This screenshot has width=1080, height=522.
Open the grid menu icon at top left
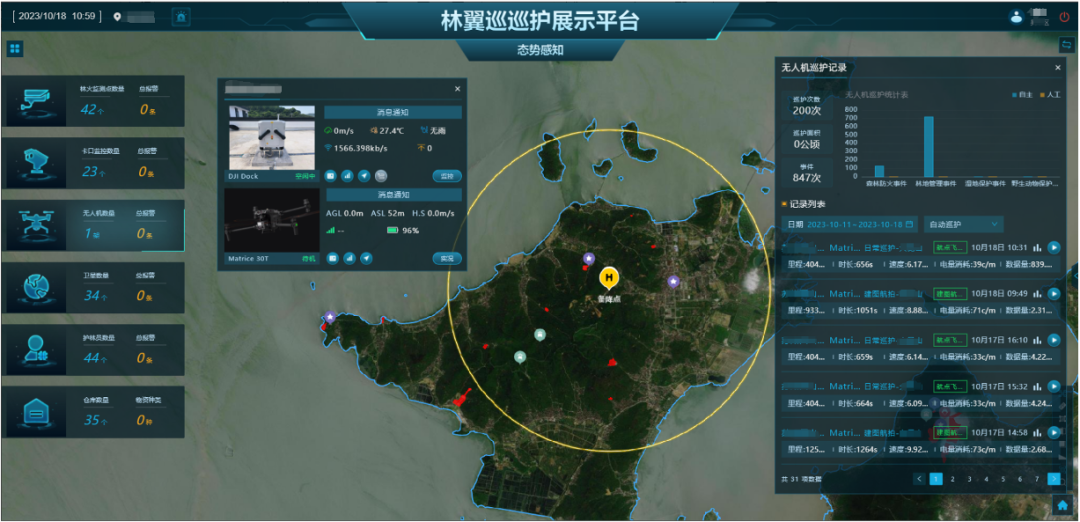tap(15, 48)
